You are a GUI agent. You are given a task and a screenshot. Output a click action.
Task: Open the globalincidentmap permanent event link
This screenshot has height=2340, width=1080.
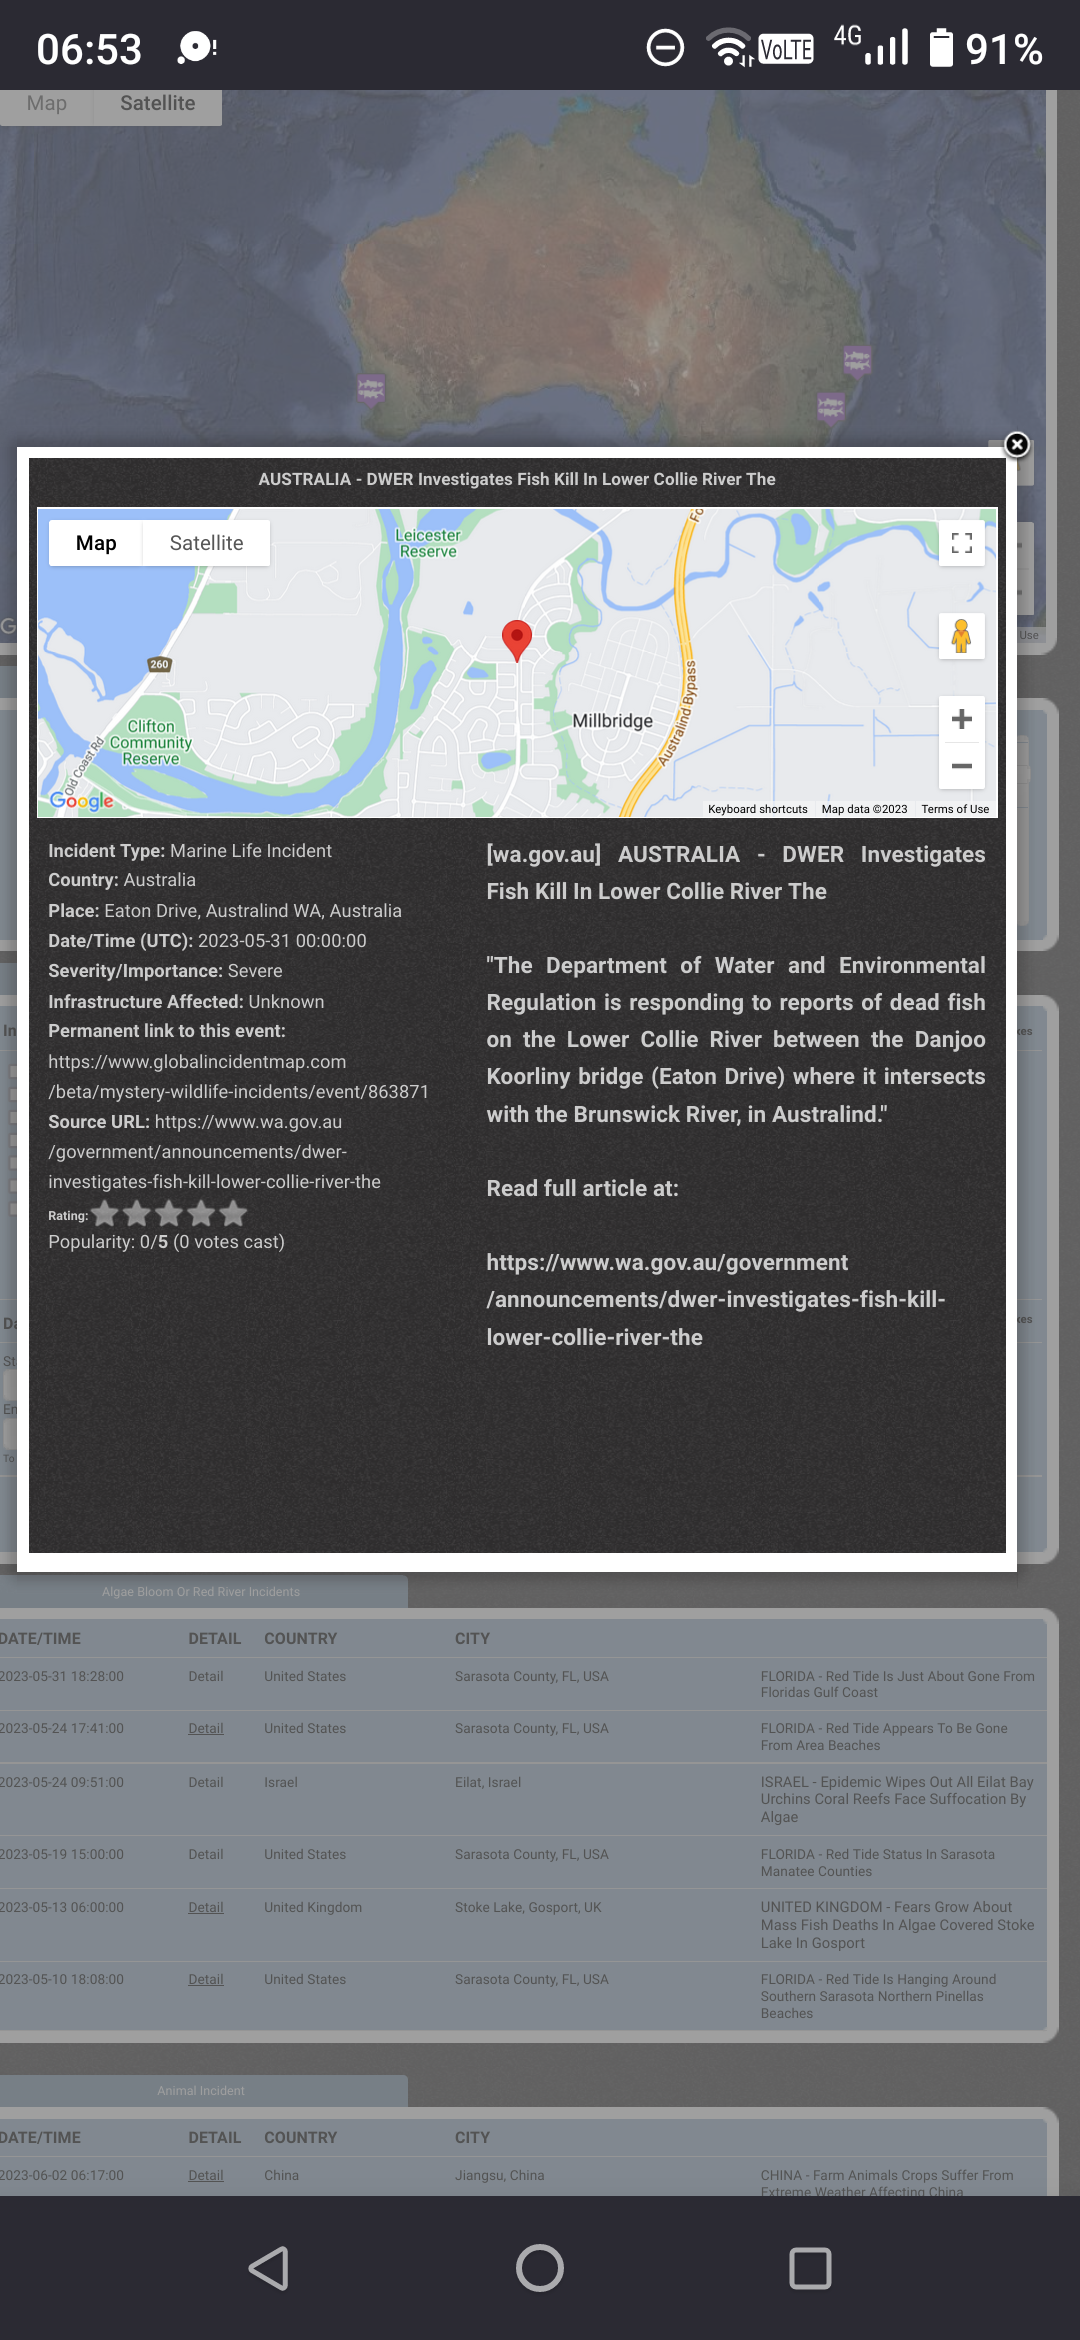238,1077
